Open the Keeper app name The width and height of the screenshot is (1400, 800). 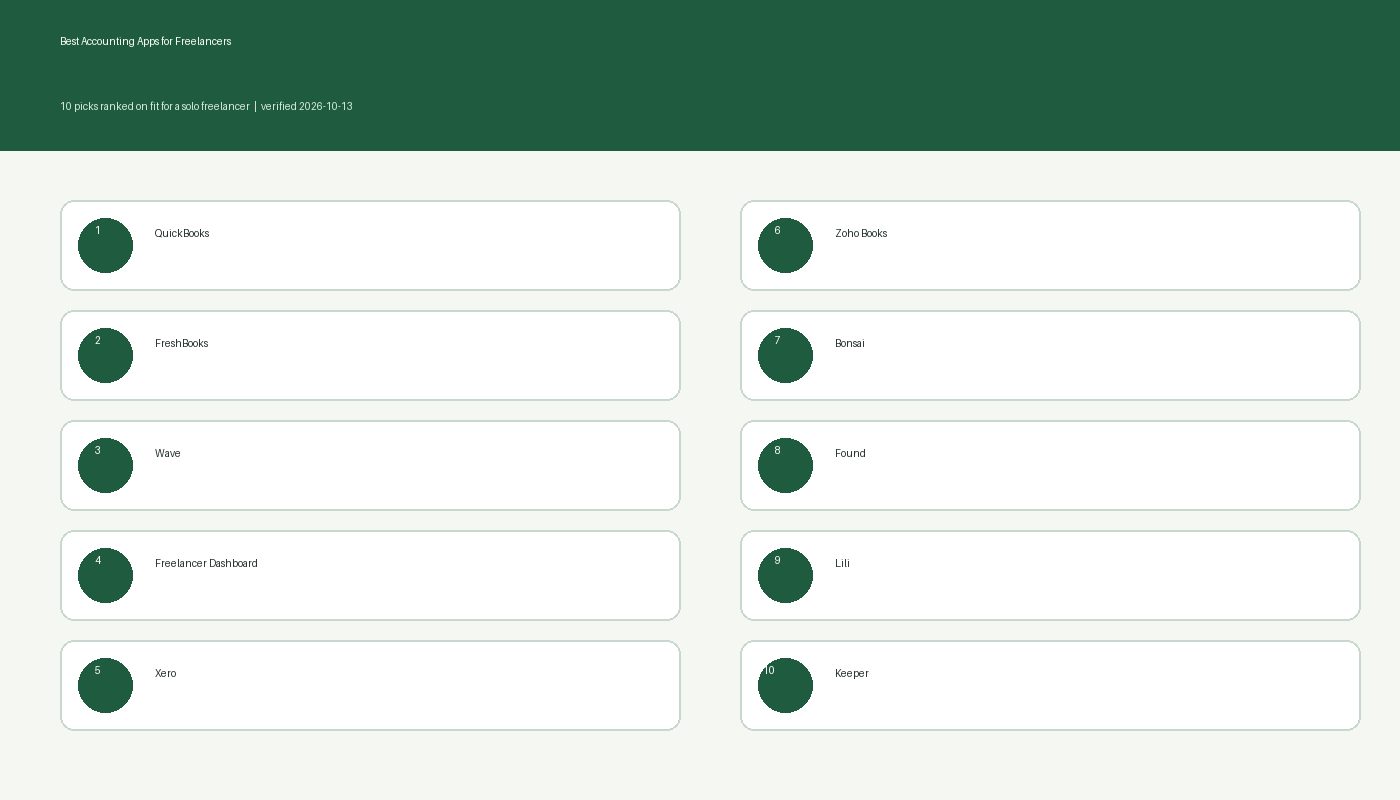(852, 673)
